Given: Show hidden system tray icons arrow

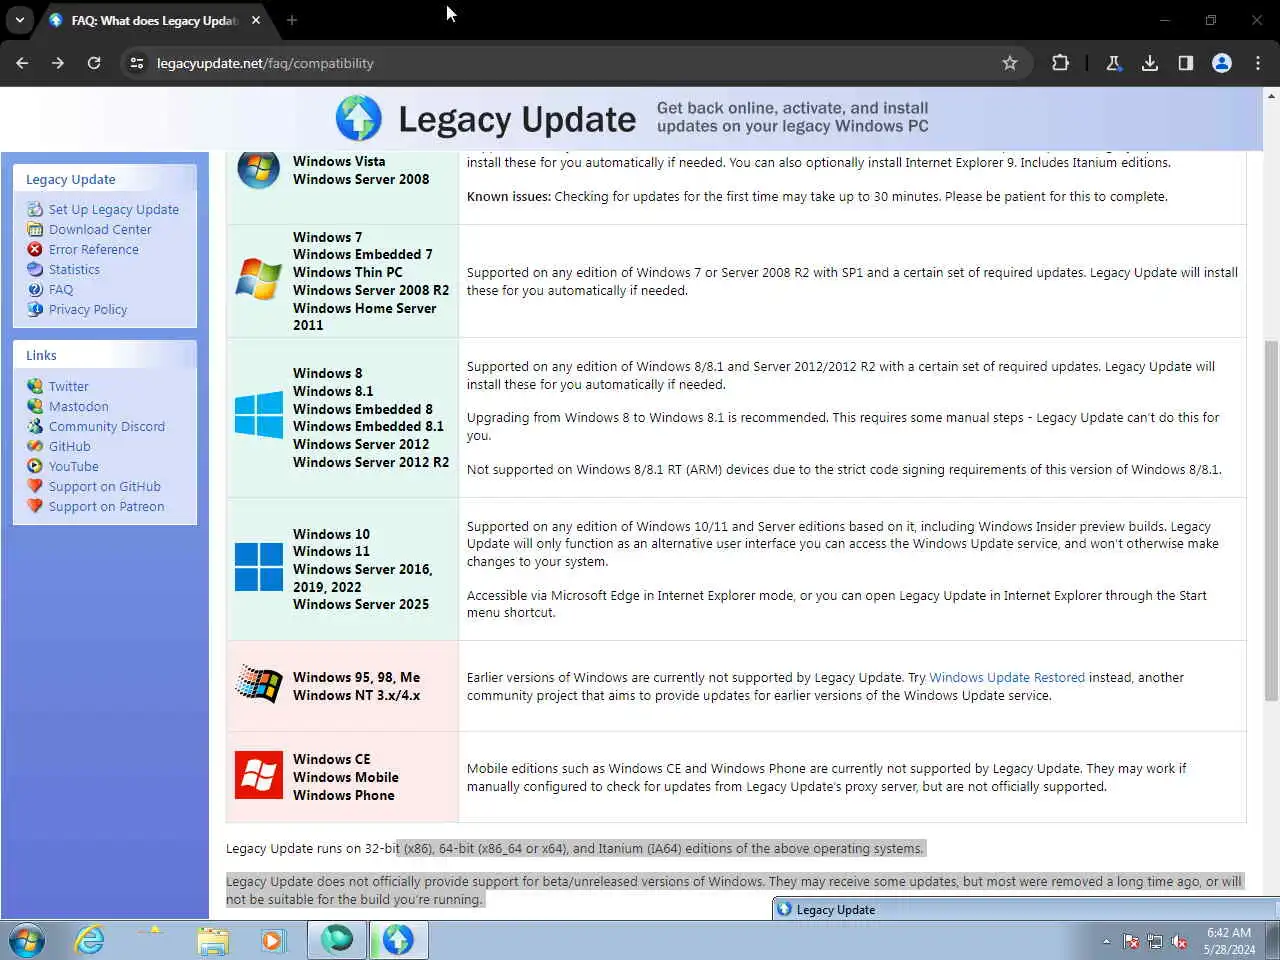Looking at the screenshot, I should pos(1106,941).
